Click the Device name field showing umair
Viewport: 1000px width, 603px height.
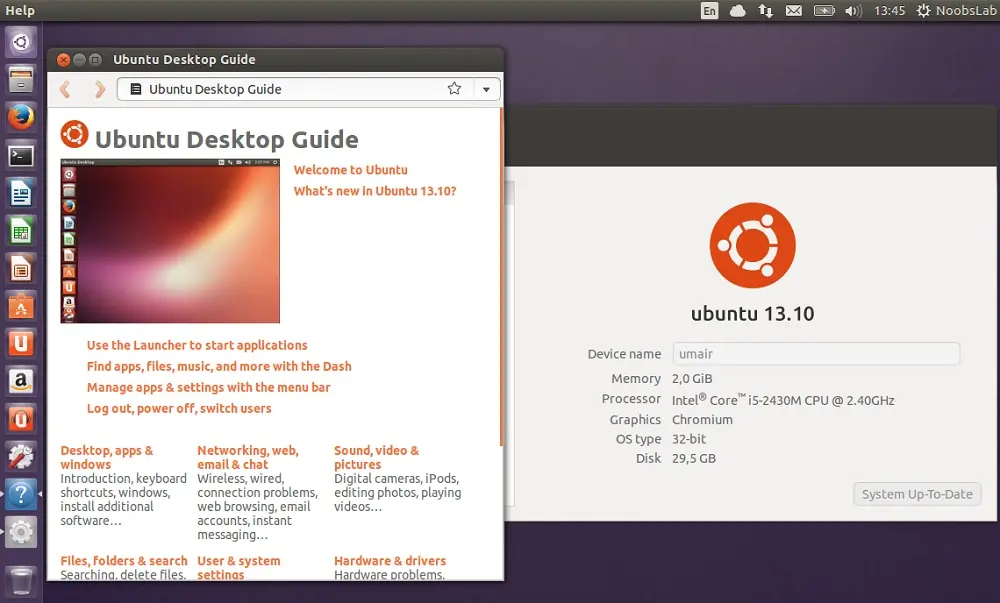[x=816, y=354]
